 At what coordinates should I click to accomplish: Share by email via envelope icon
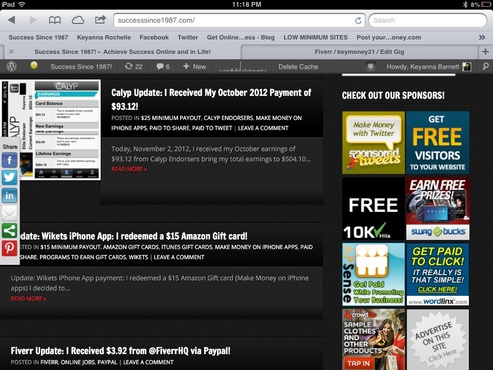9,213
